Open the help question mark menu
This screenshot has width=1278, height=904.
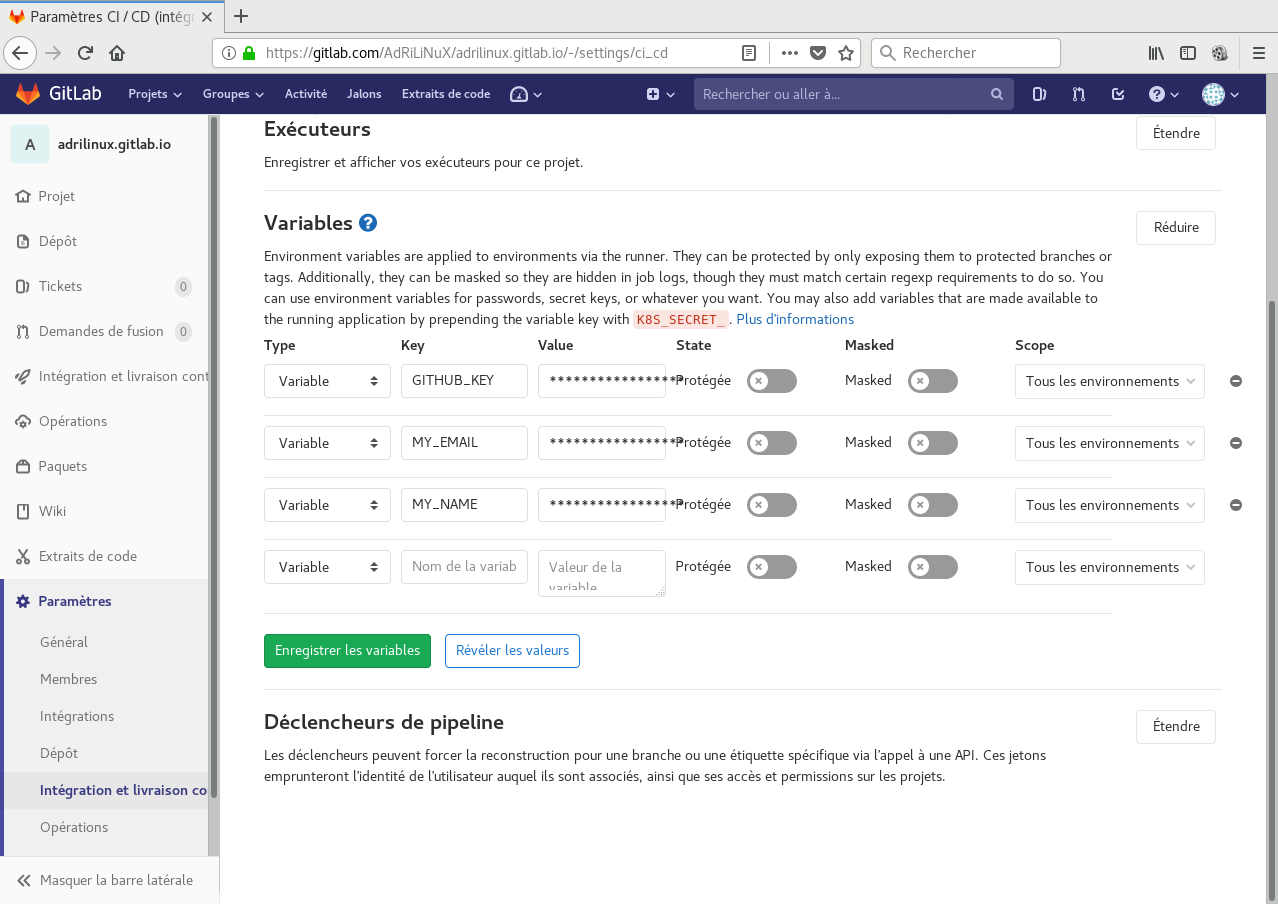(x=1163, y=94)
